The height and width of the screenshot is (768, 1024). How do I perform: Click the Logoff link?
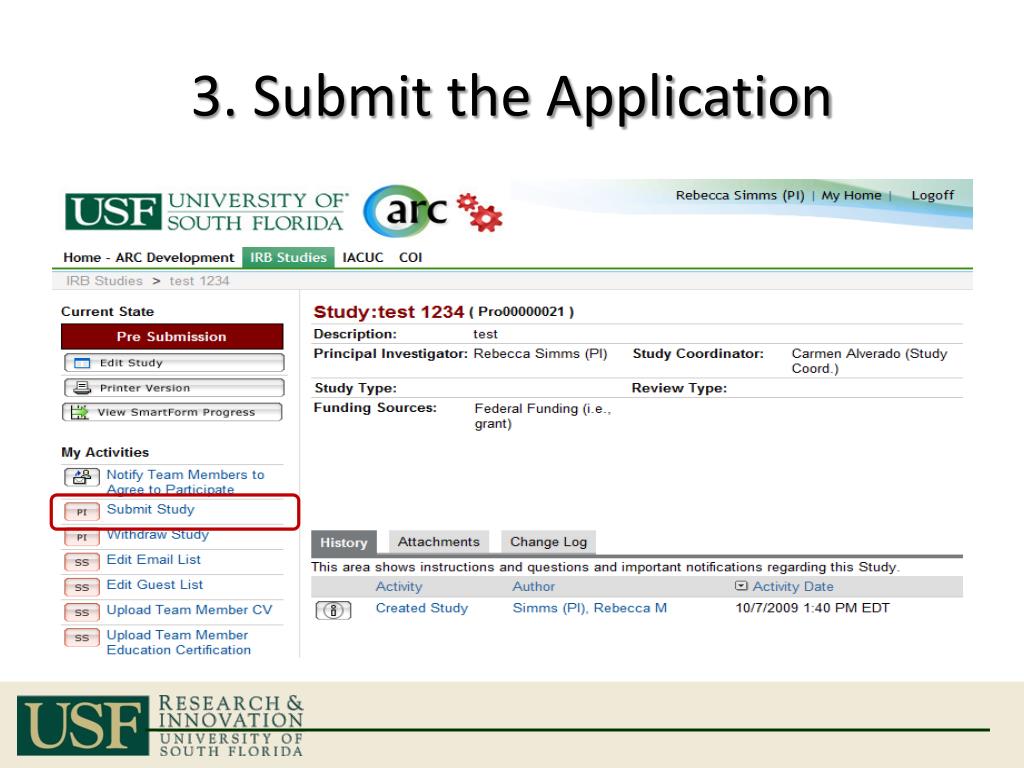click(x=932, y=195)
